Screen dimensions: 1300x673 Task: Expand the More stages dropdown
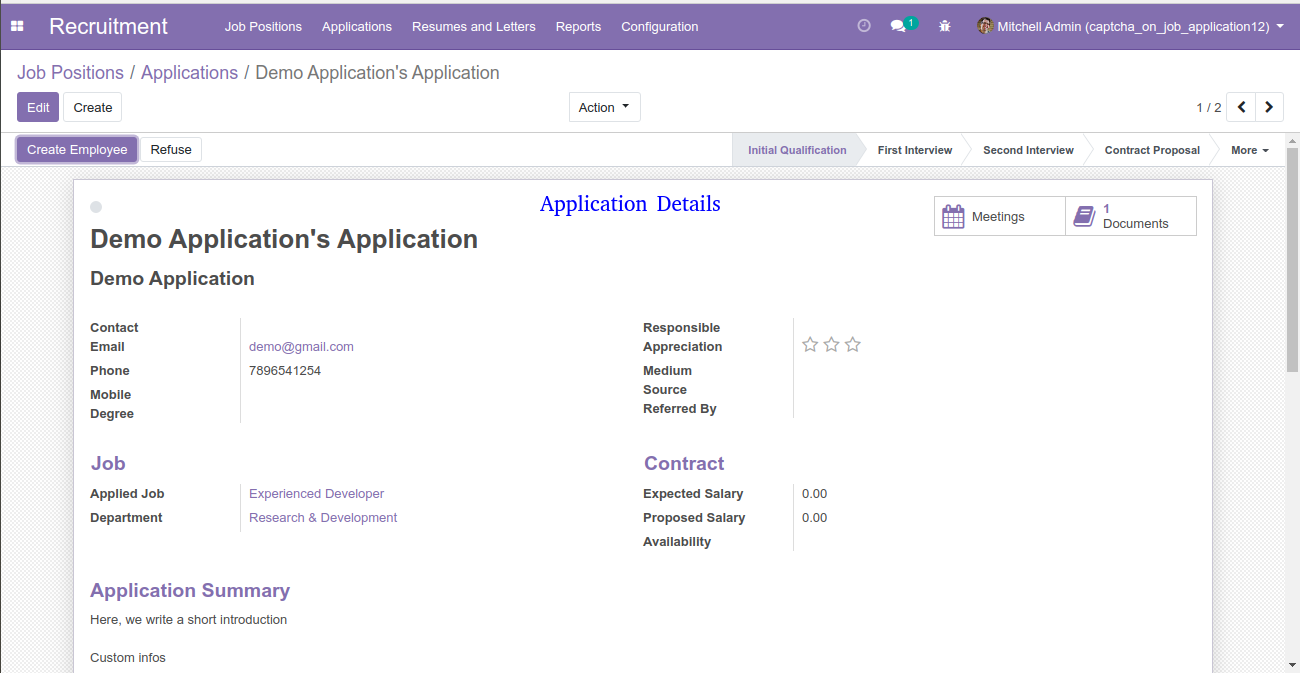(1249, 150)
